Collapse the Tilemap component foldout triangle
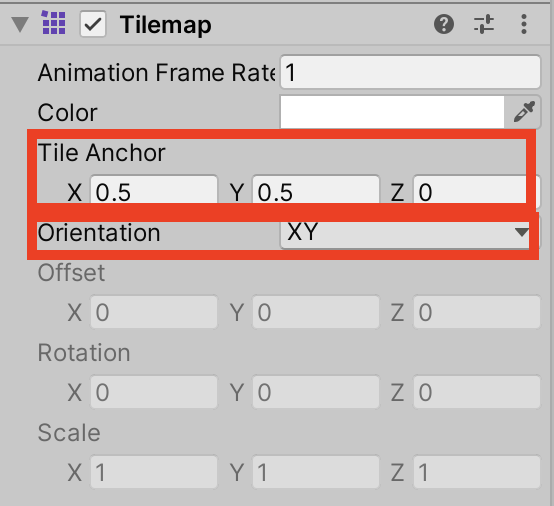The image size is (554, 506). 20,24
